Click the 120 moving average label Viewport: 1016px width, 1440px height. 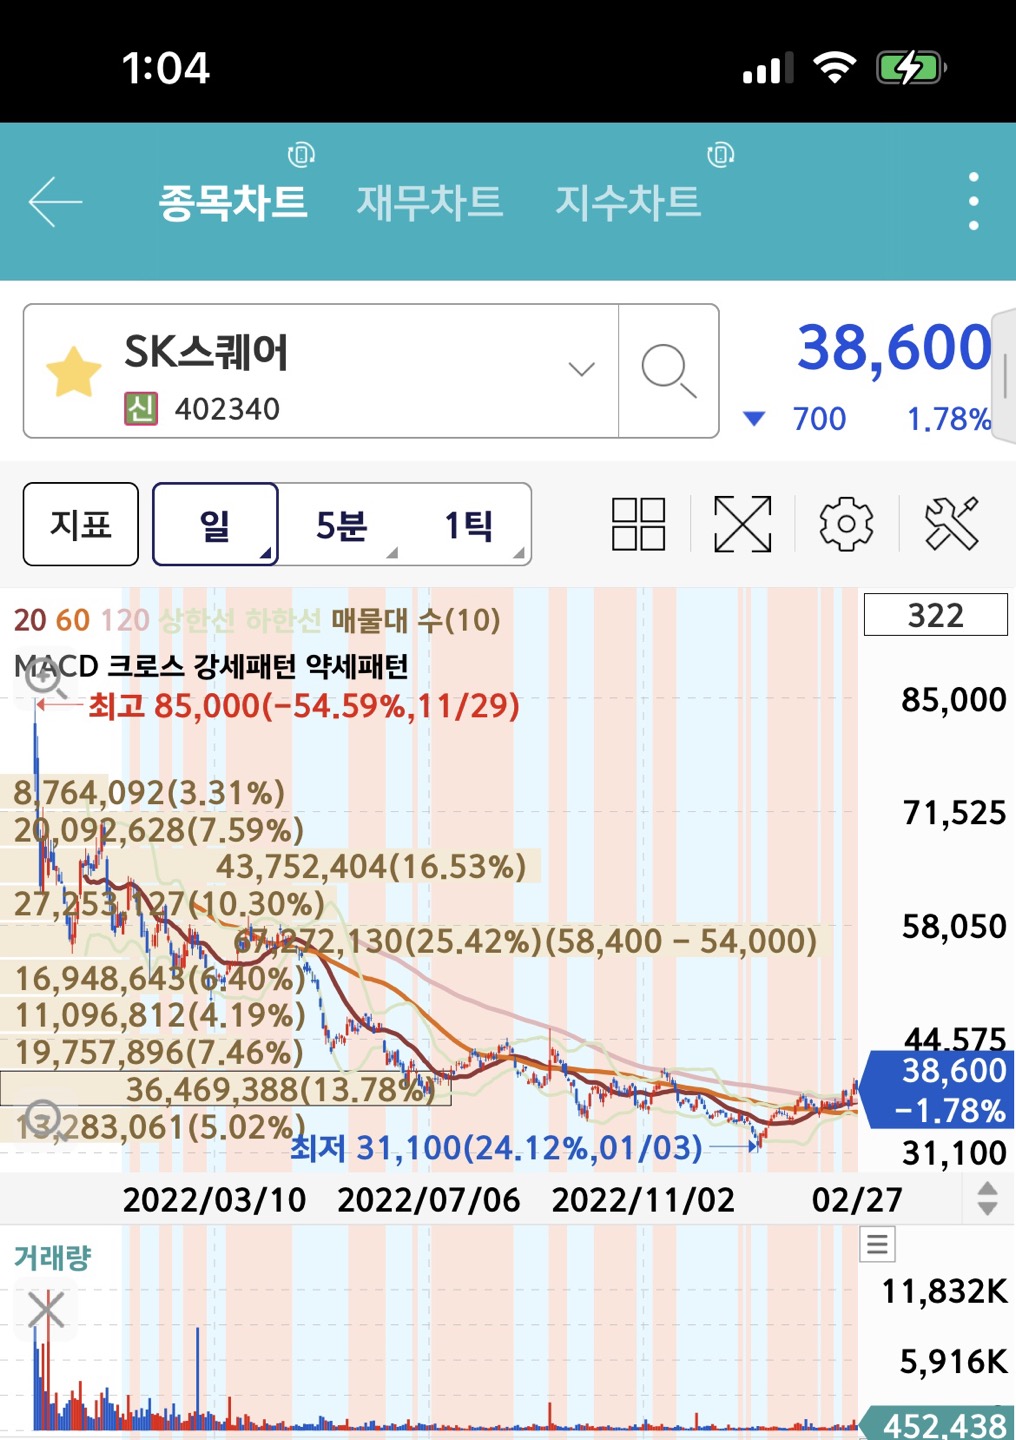pos(125,620)
